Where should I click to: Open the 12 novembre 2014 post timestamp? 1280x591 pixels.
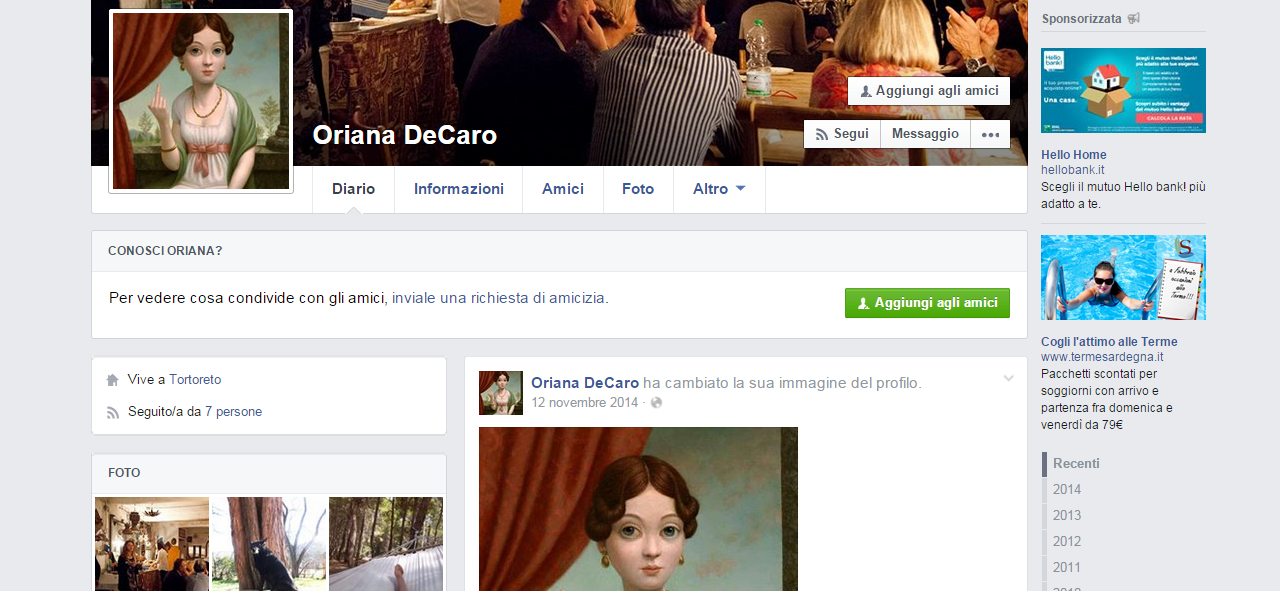coord(585,403)
